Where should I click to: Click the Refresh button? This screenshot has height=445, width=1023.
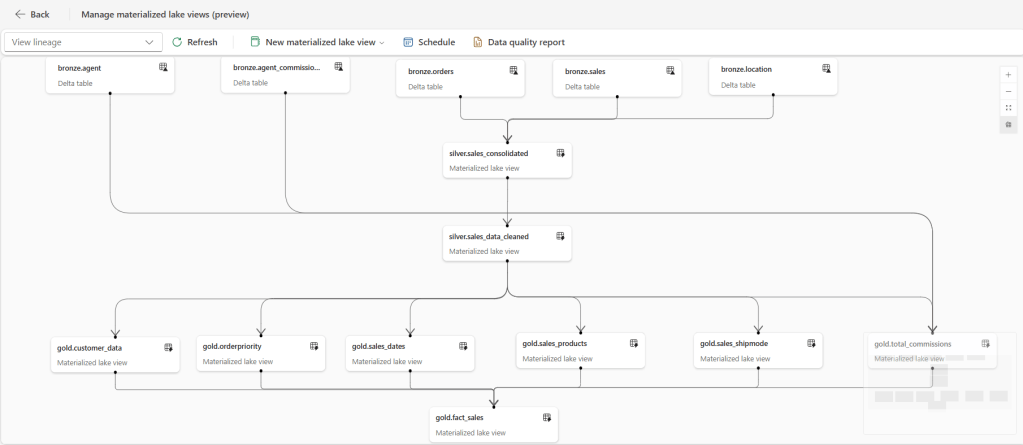coord(194,42)
